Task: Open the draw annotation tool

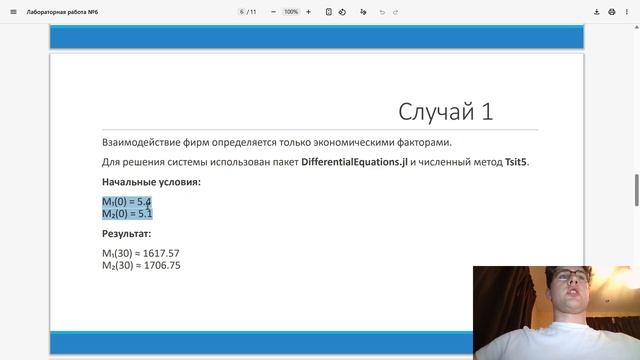Action: tap(363, 12)
